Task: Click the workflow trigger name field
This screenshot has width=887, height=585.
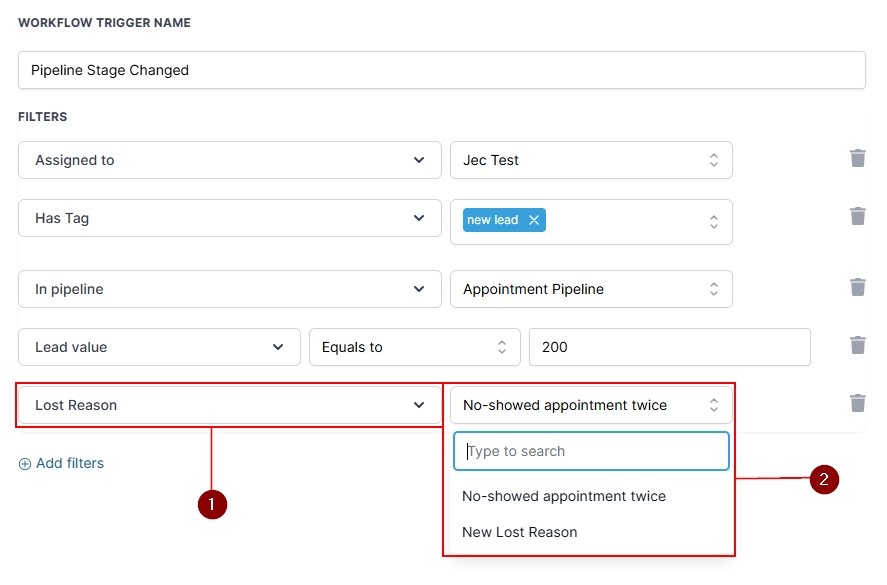Action: [441, 70]
